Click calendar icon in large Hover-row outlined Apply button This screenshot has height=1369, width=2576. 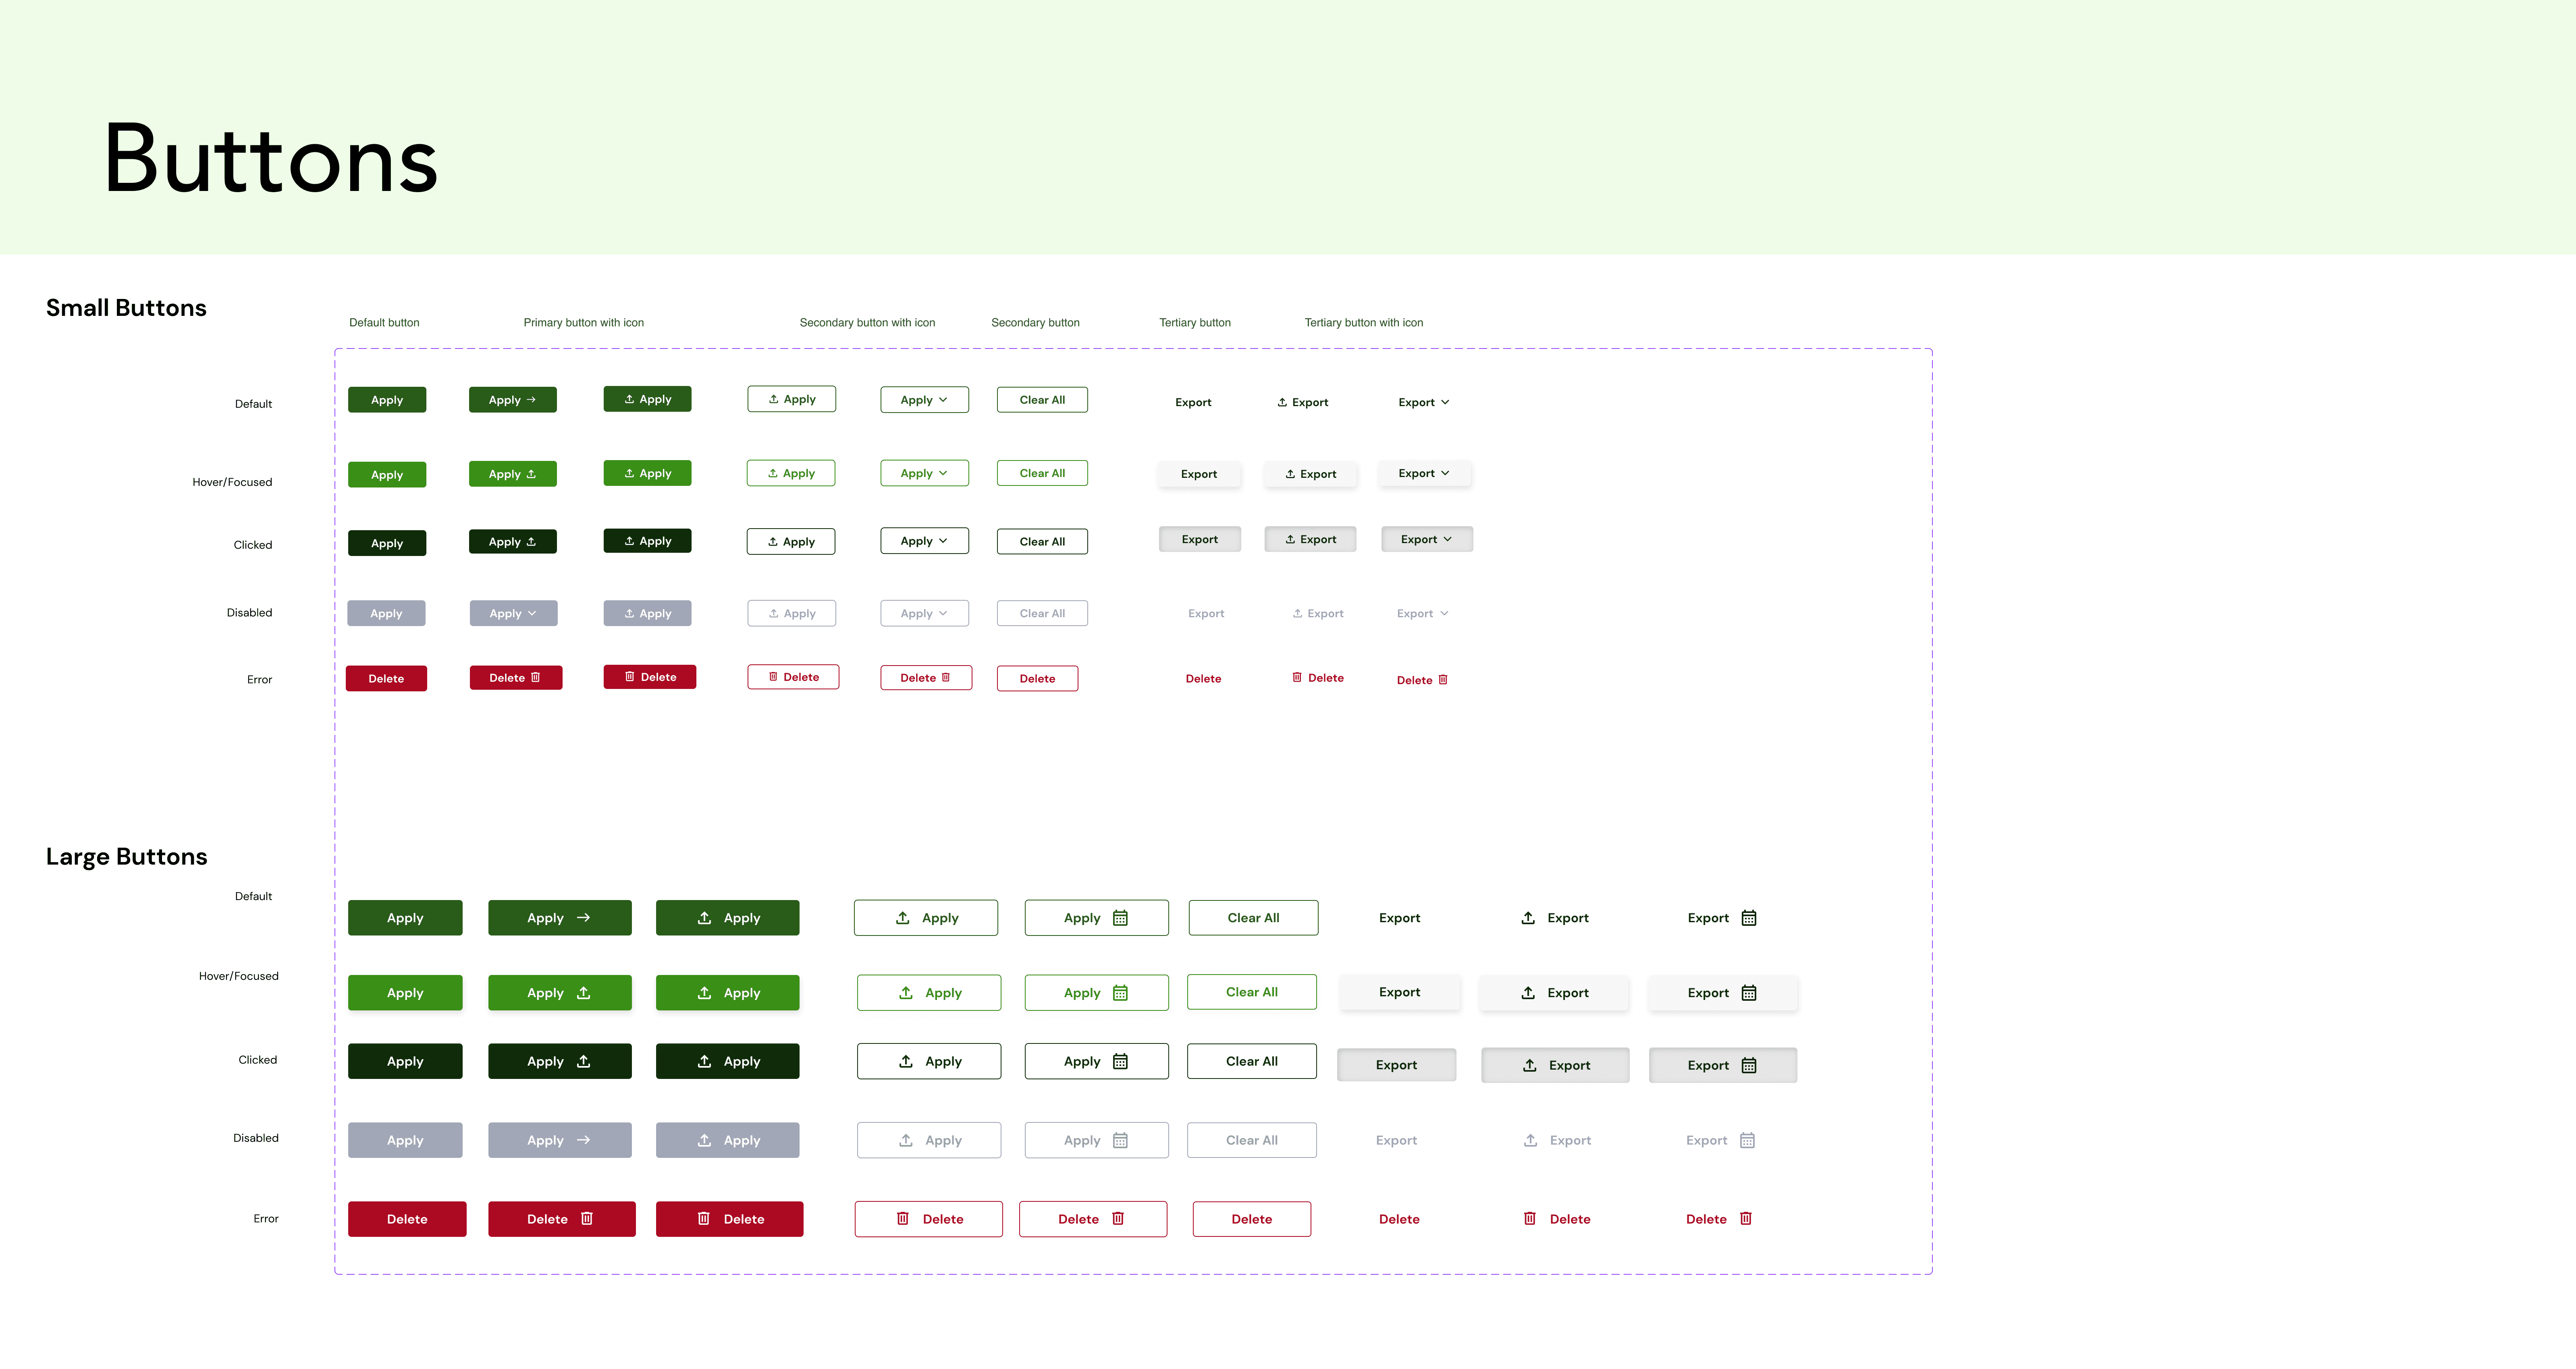tap(1120, 993)
